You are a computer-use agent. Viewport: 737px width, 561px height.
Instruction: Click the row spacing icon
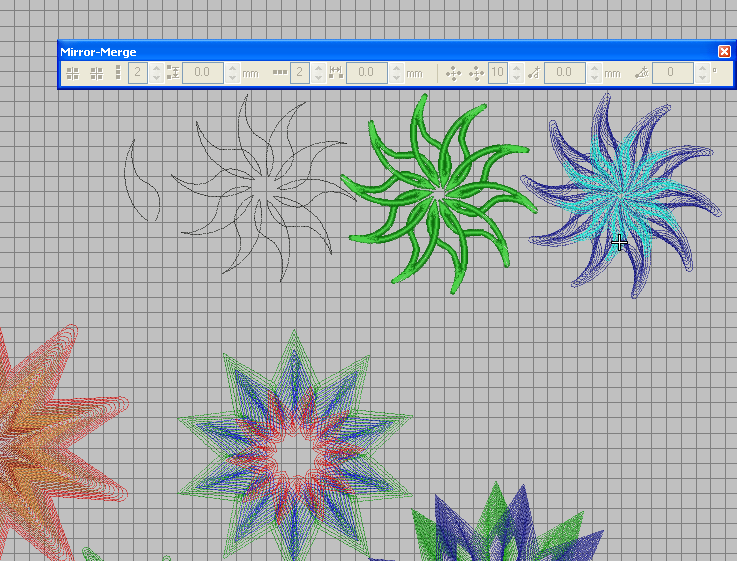point(173,73)
